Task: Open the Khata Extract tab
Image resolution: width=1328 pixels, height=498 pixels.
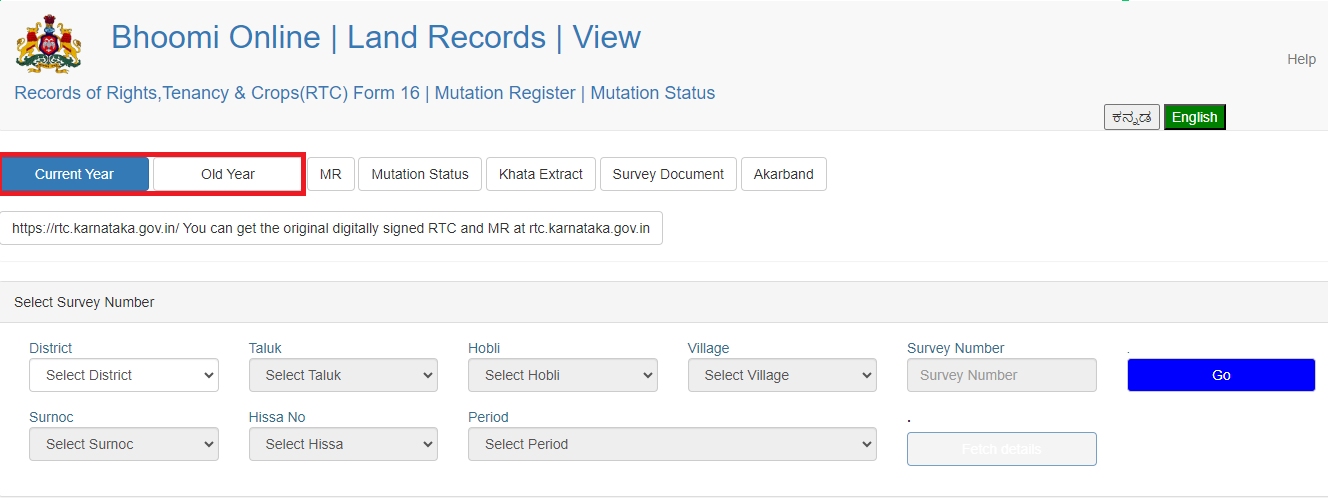Action: pyautogui.click(x=540, y=174)
